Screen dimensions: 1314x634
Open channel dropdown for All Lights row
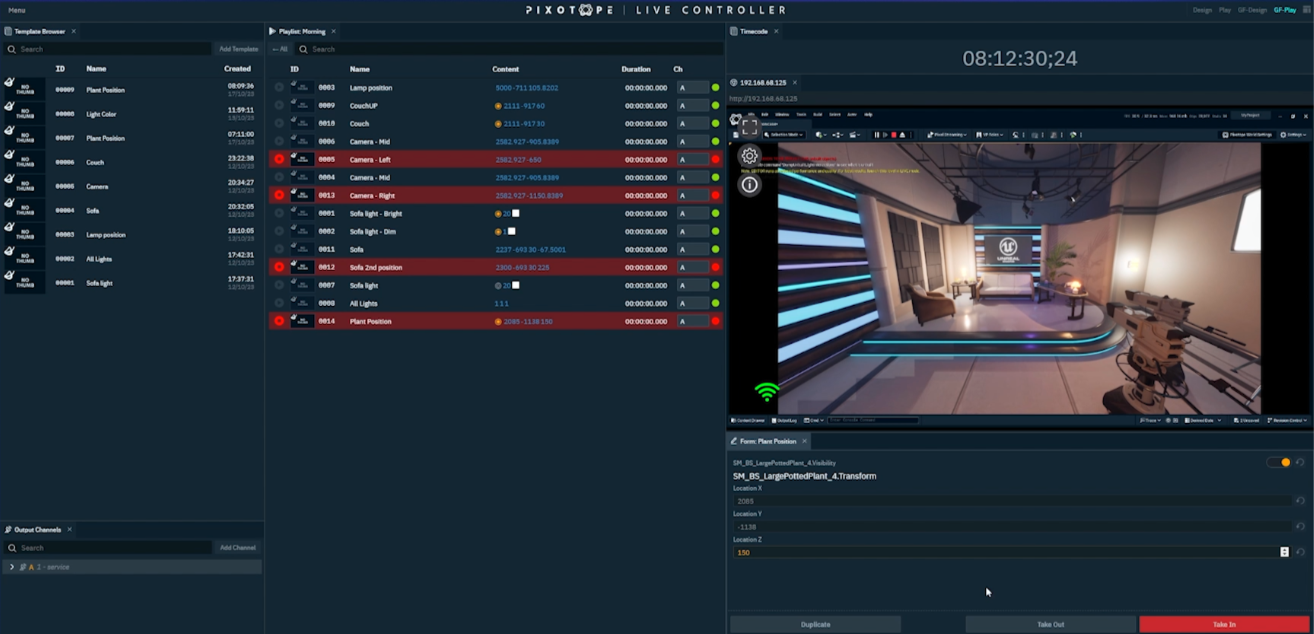pyautogui.click(x=692, y=304)
